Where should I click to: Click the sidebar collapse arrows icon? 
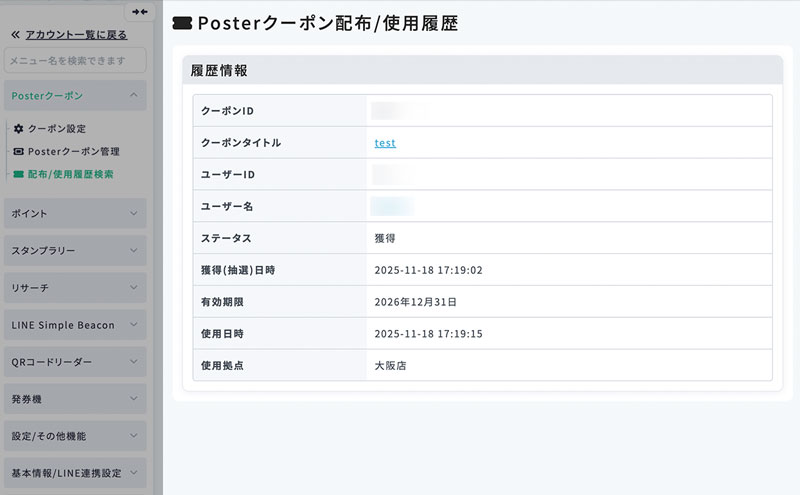(x=142, y=11)
